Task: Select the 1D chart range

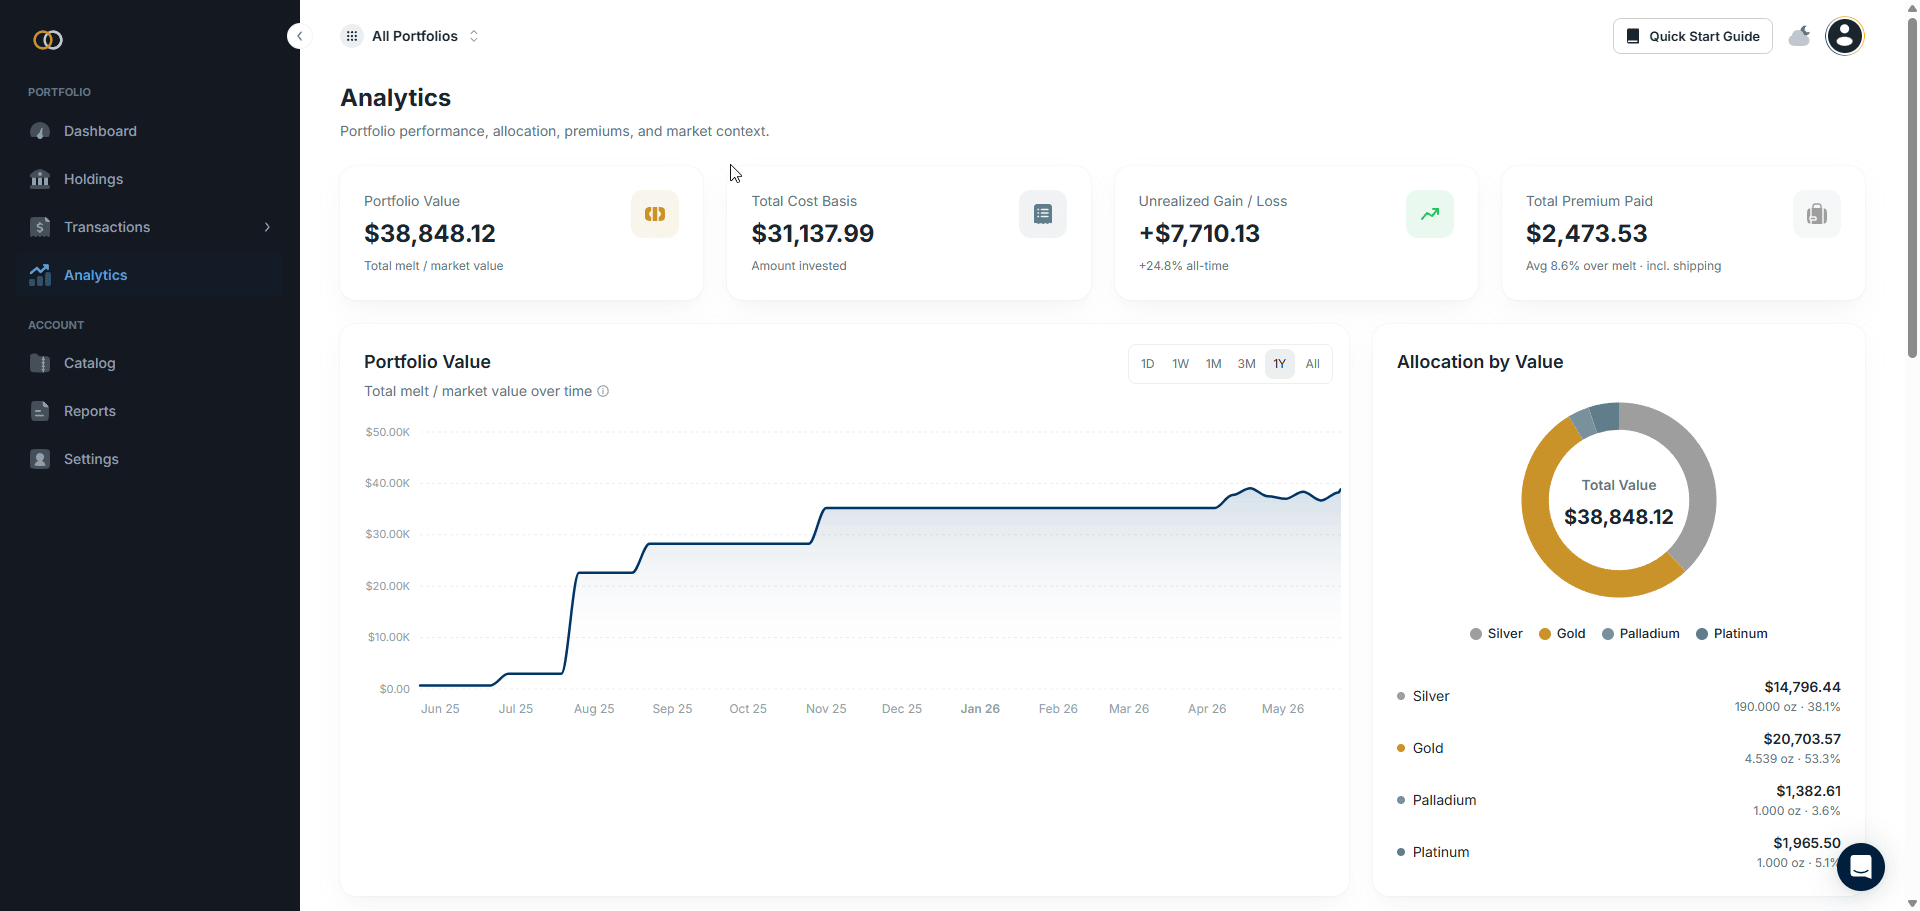Action: 1148,364
